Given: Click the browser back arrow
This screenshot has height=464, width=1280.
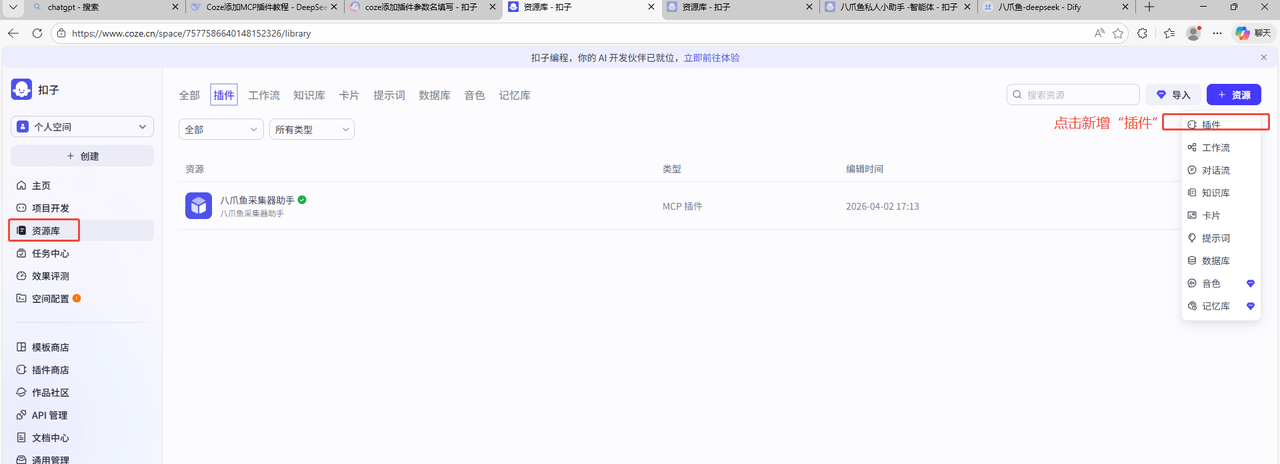Looking at the screenshot, I should pos(13,33).
